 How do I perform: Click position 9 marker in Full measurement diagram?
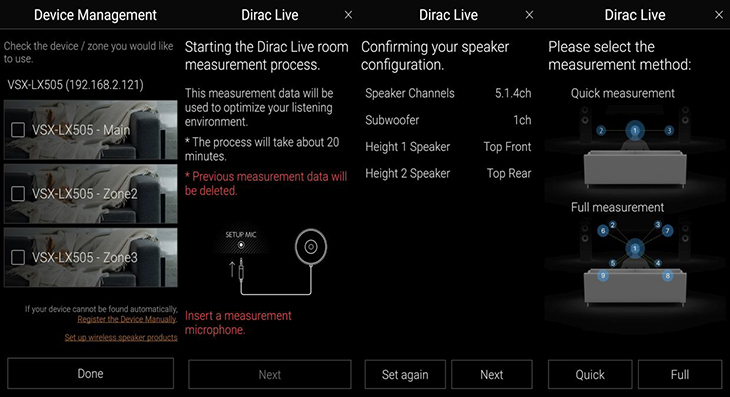603,276
